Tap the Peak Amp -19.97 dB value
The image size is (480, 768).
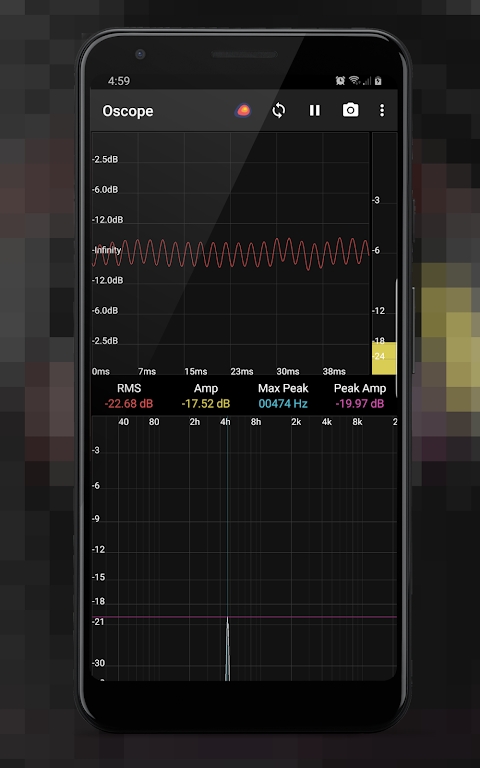tap(360, 404)
